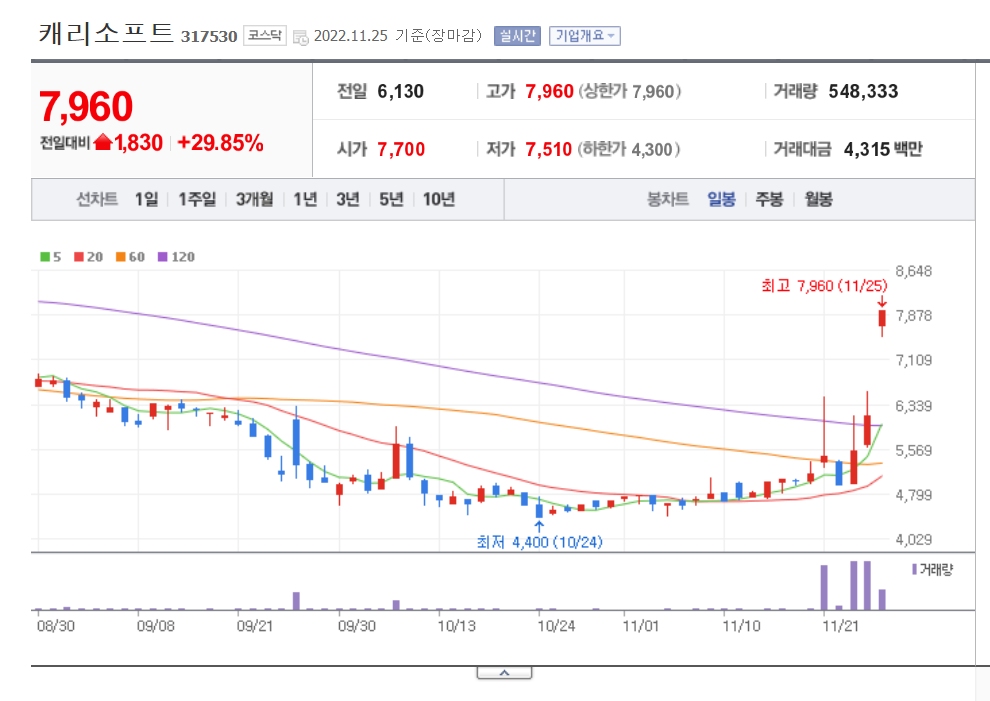Click the 10/24 date label on x-axis

coord(556,626)
